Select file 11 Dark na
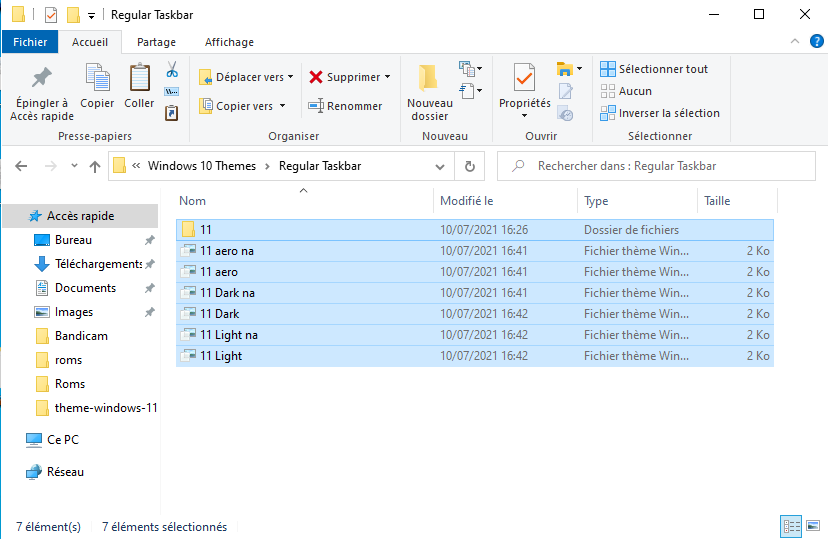The width and height of the screenshot is (829, 539). pos(475,293)
